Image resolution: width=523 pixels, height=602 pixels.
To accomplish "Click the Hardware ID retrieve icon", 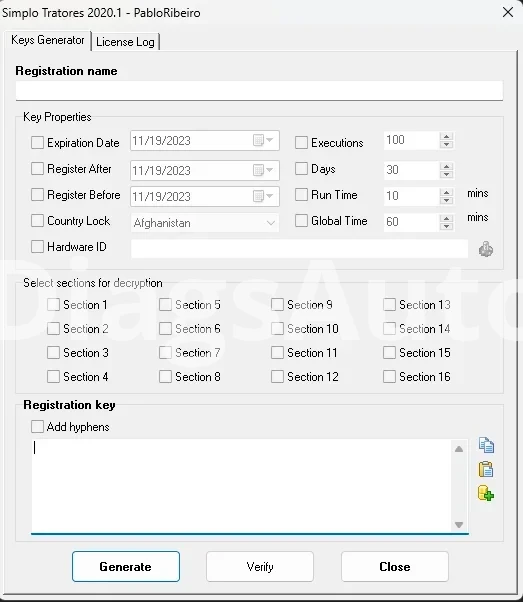I will pos(486,249).
